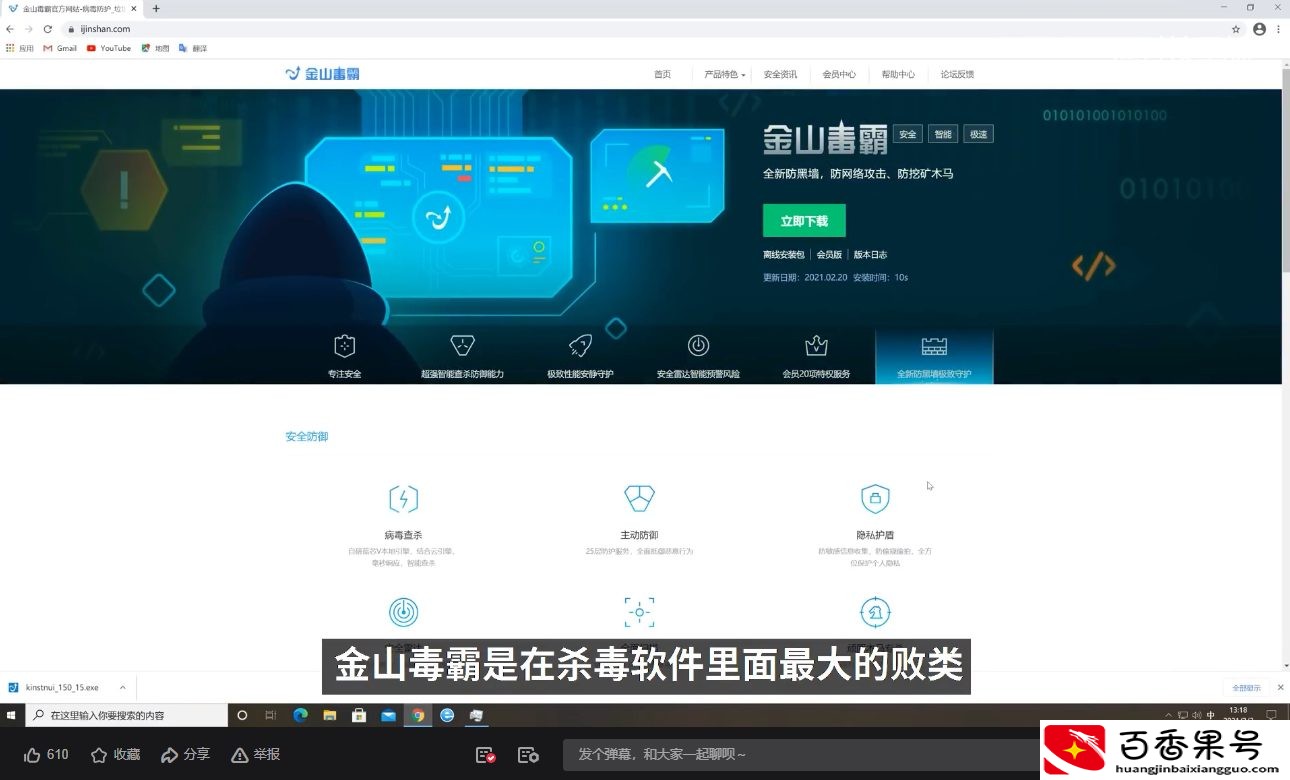
Task: Open the Chrome three-dot menu
Action: [1278, 29]
